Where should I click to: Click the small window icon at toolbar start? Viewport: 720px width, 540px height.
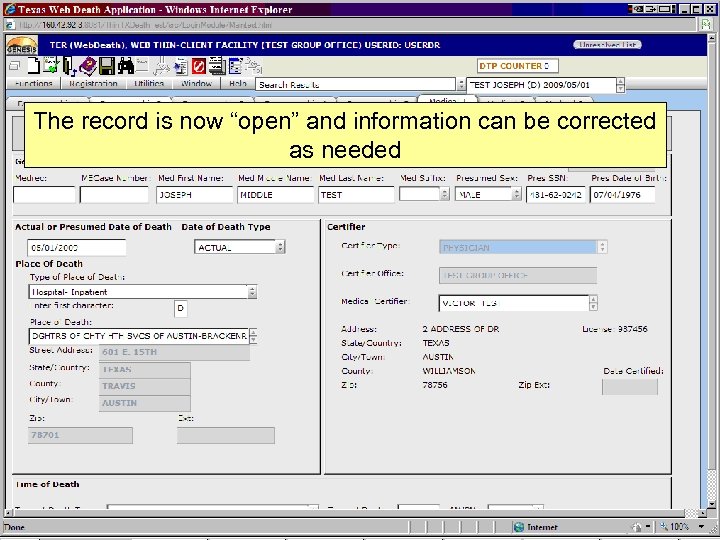tap(14, 66)
